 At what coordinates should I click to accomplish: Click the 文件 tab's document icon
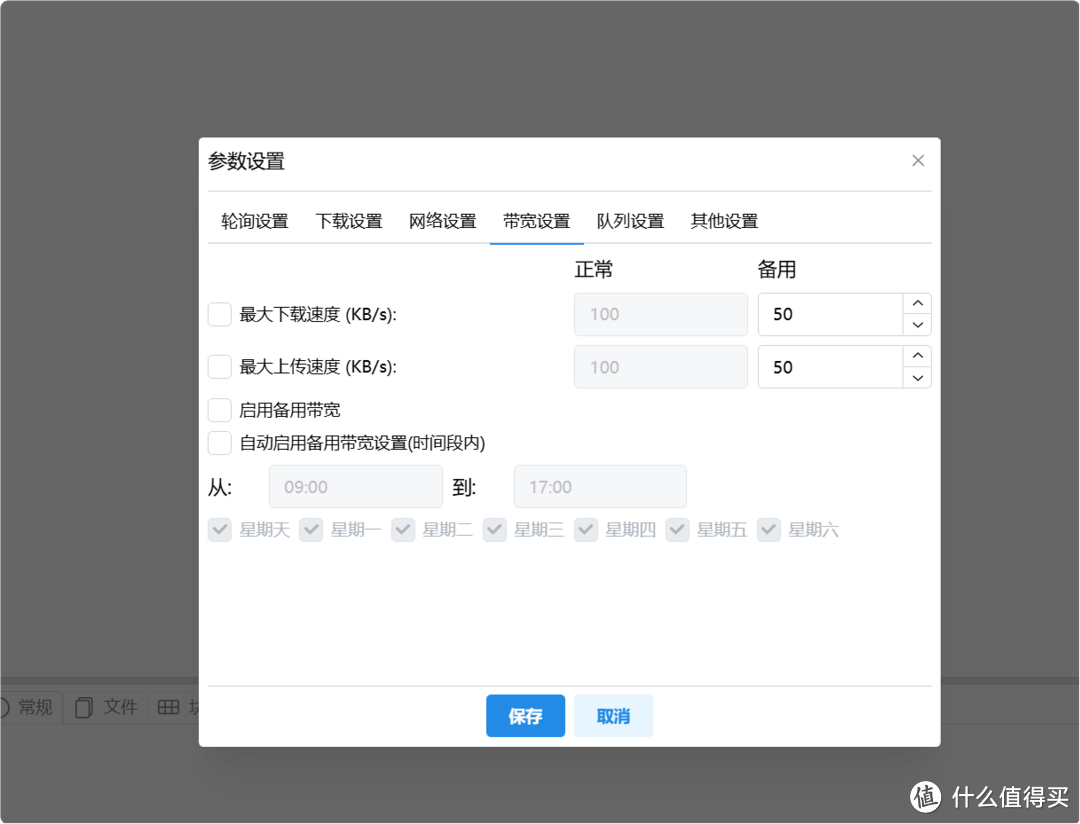(84, 707)
